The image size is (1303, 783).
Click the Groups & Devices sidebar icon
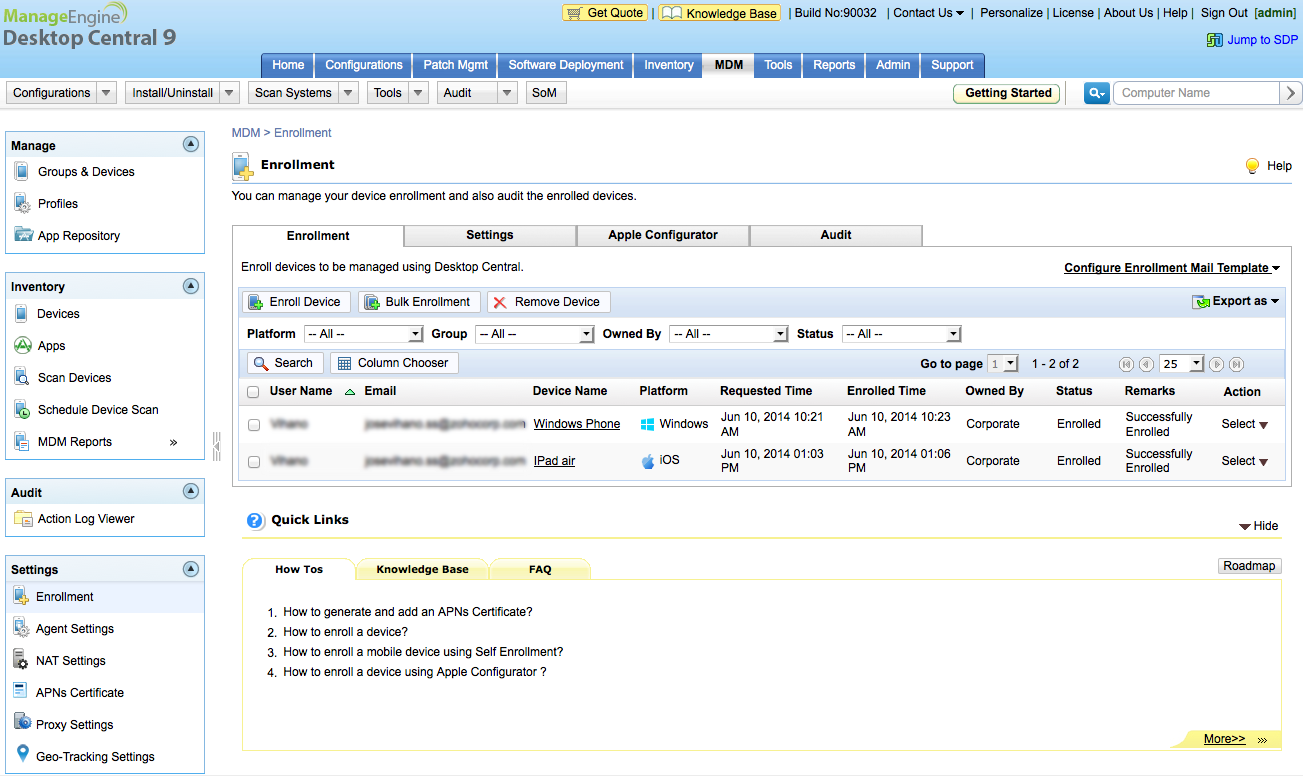pyautogui.click(x=22, y=172)
